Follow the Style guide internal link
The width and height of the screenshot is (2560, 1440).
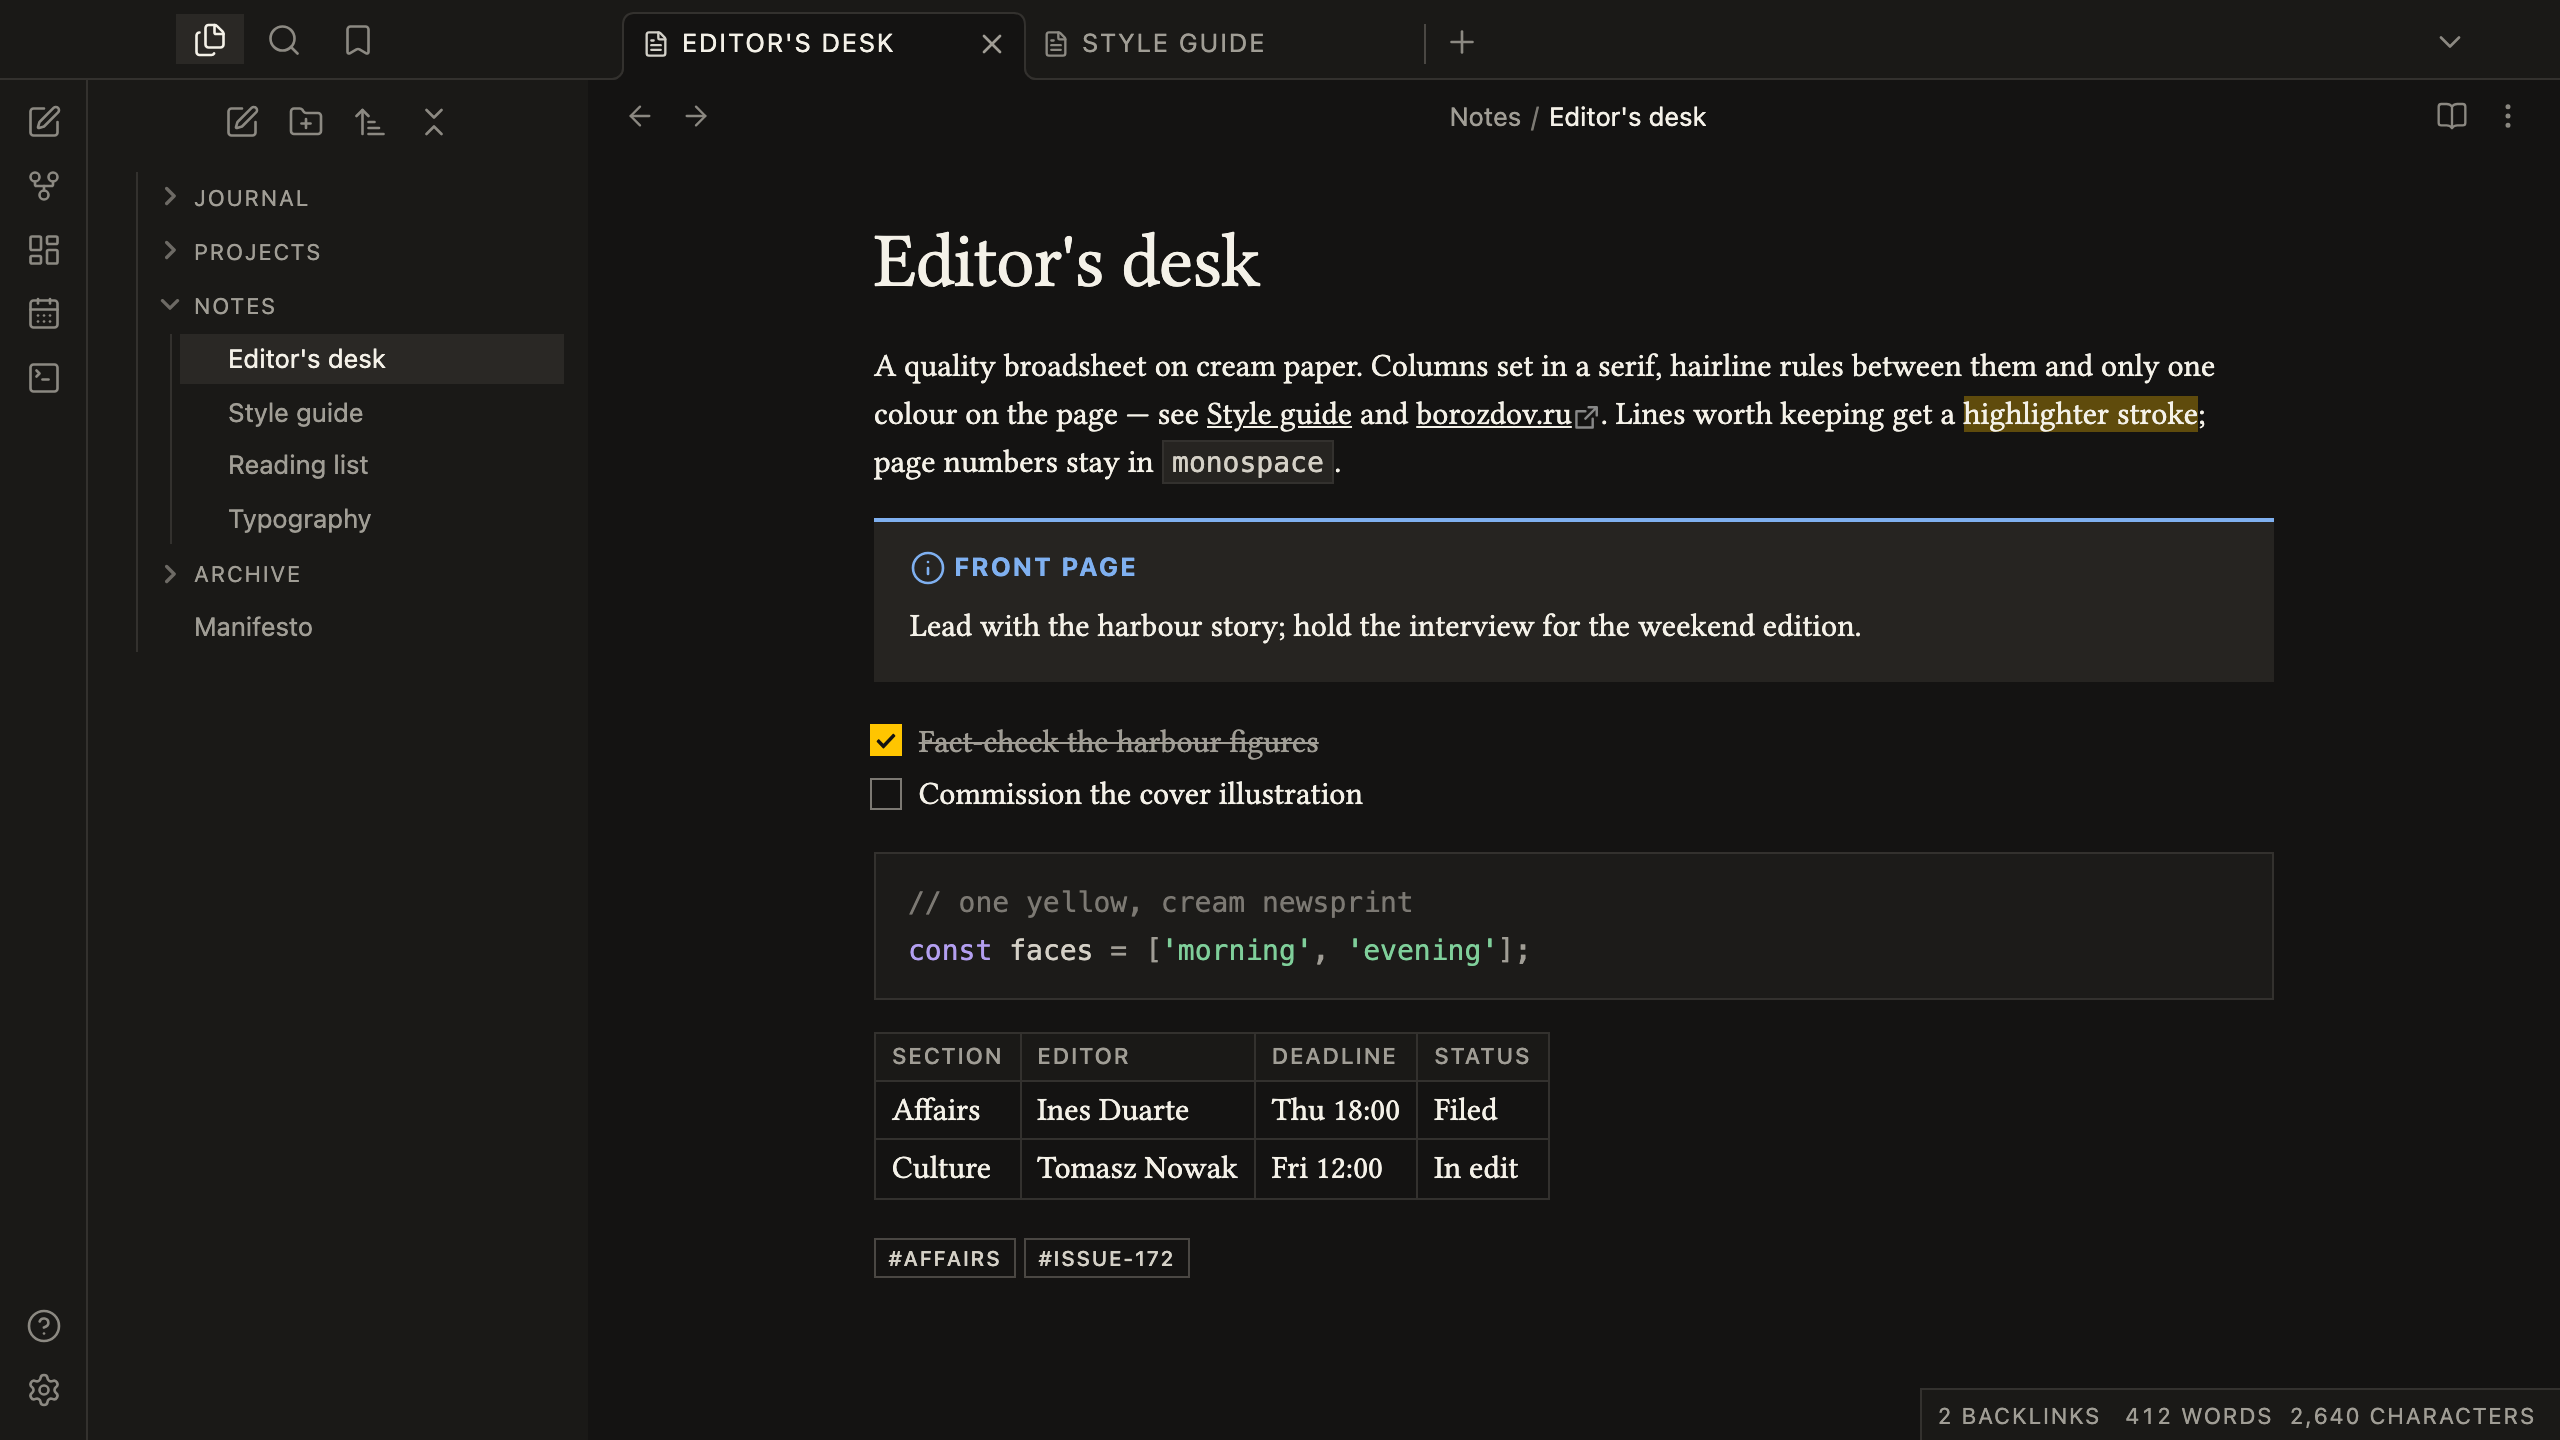[1279, 414]
